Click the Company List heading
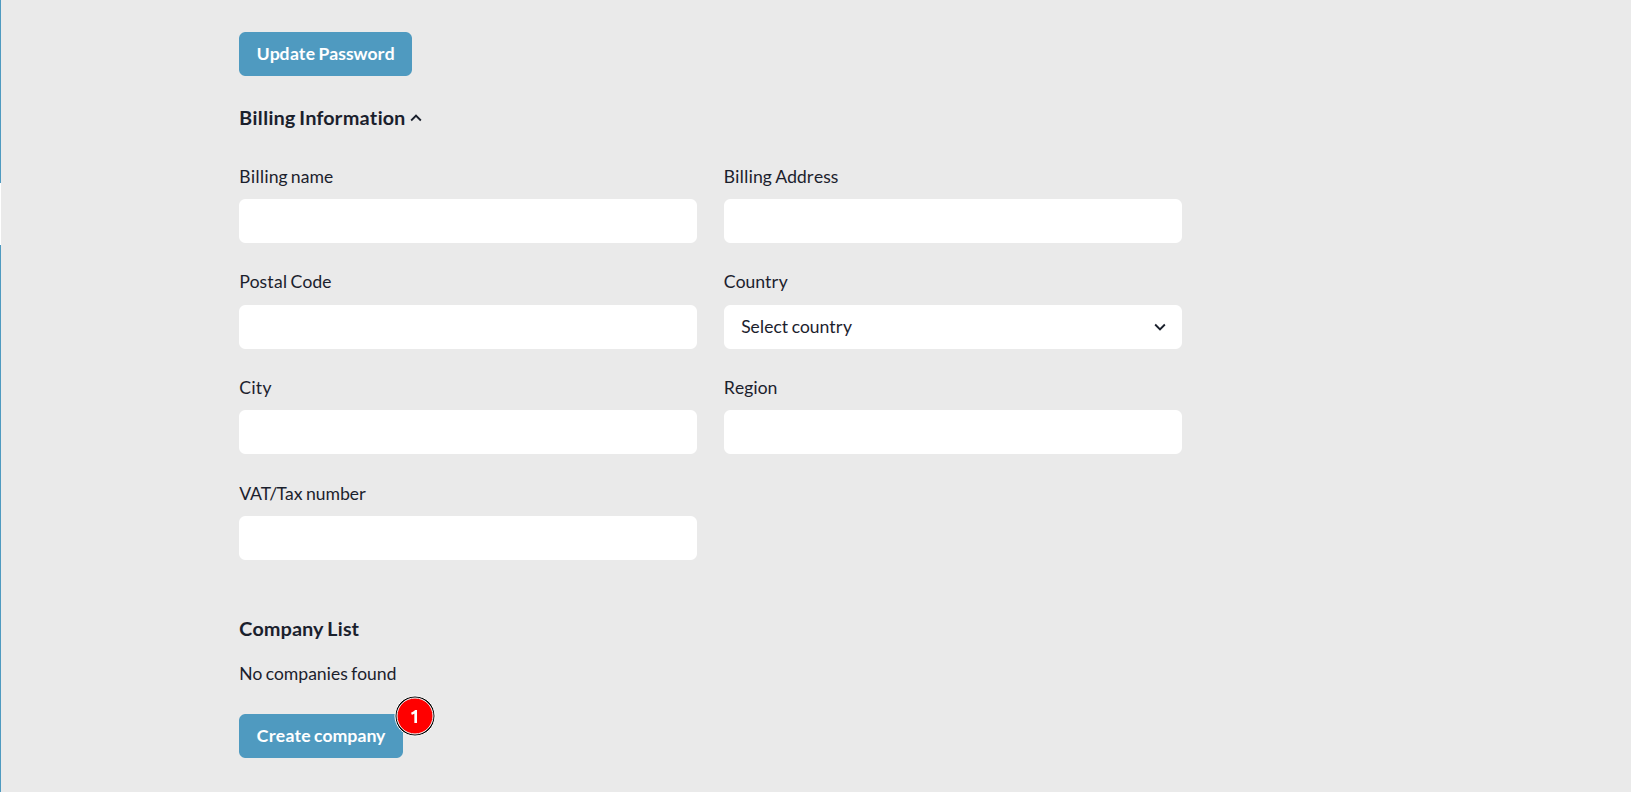 [x=299, y=629]
